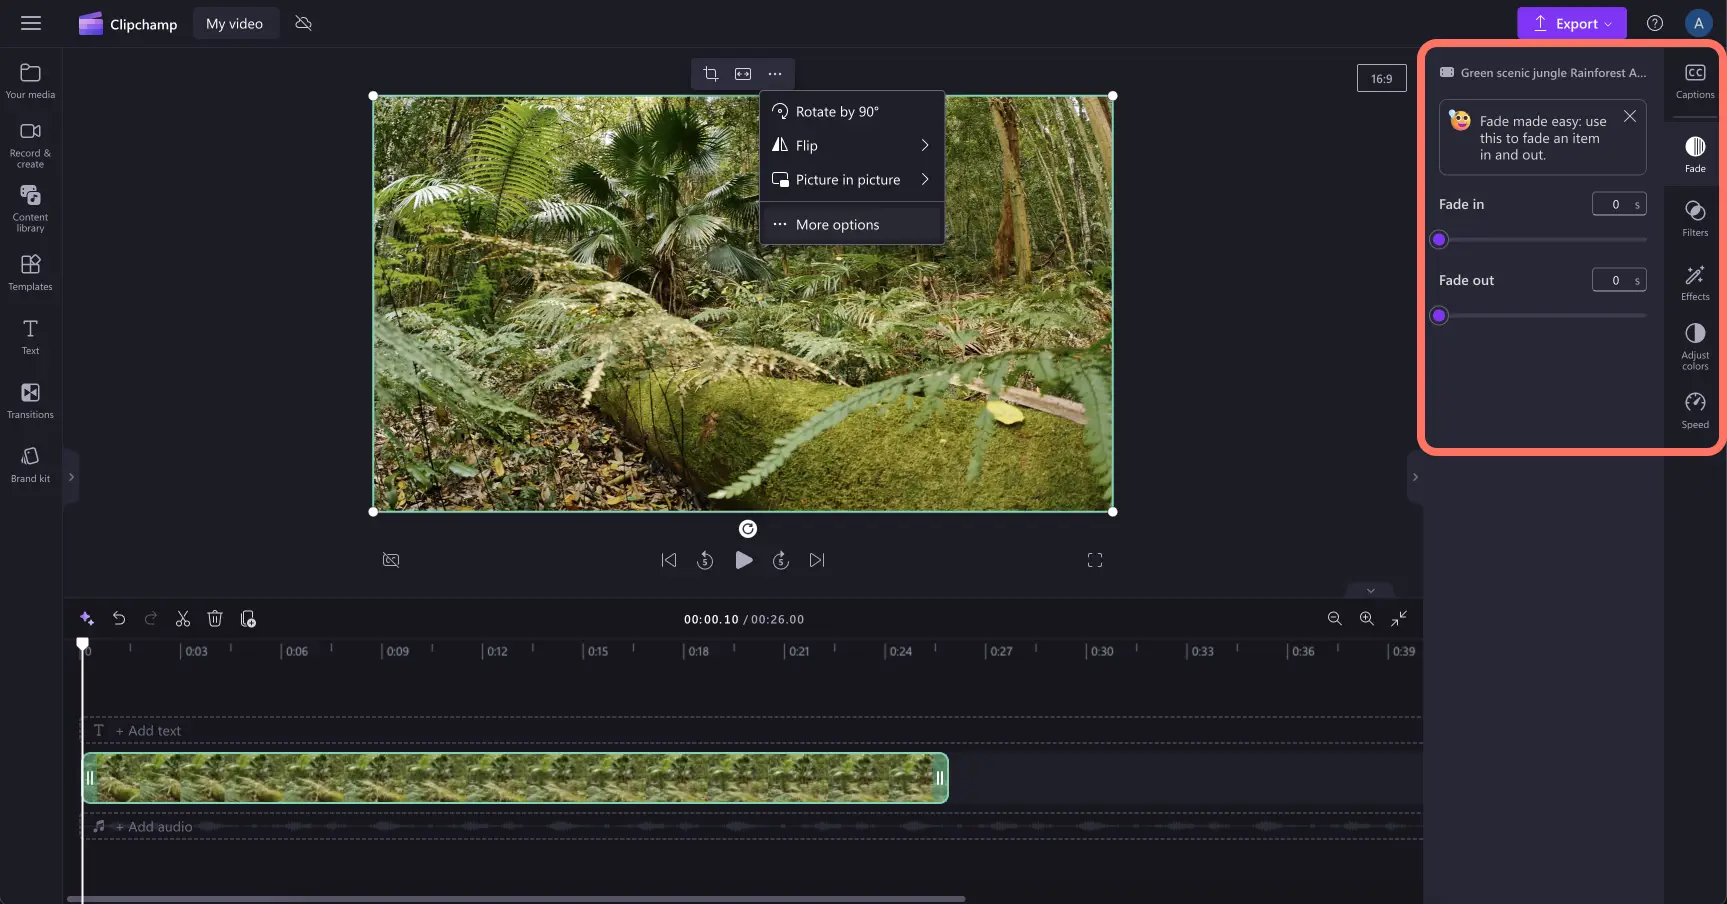
Task: Change the 16:9 aspect ratio
Action: [x=1381, y=78]
